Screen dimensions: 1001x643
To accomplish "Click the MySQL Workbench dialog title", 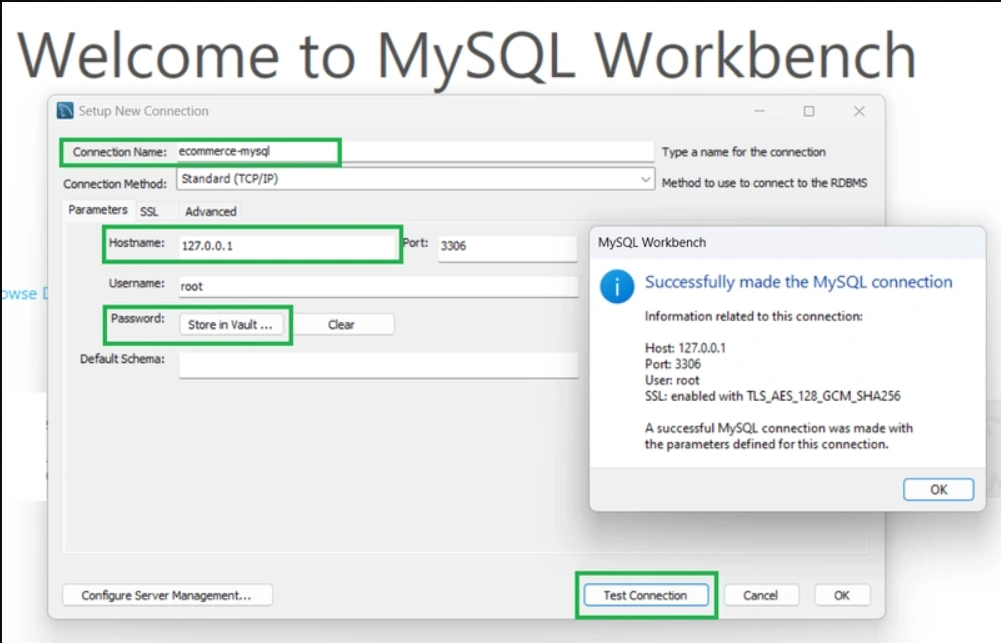I will point(652,243).
